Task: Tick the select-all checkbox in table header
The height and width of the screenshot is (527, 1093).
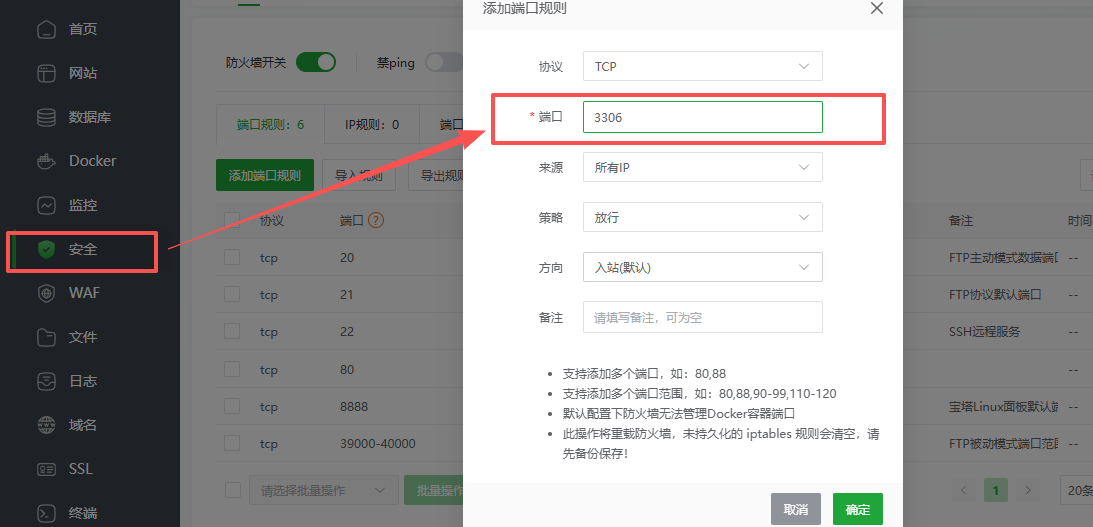Action: click(x=232, y=220)
